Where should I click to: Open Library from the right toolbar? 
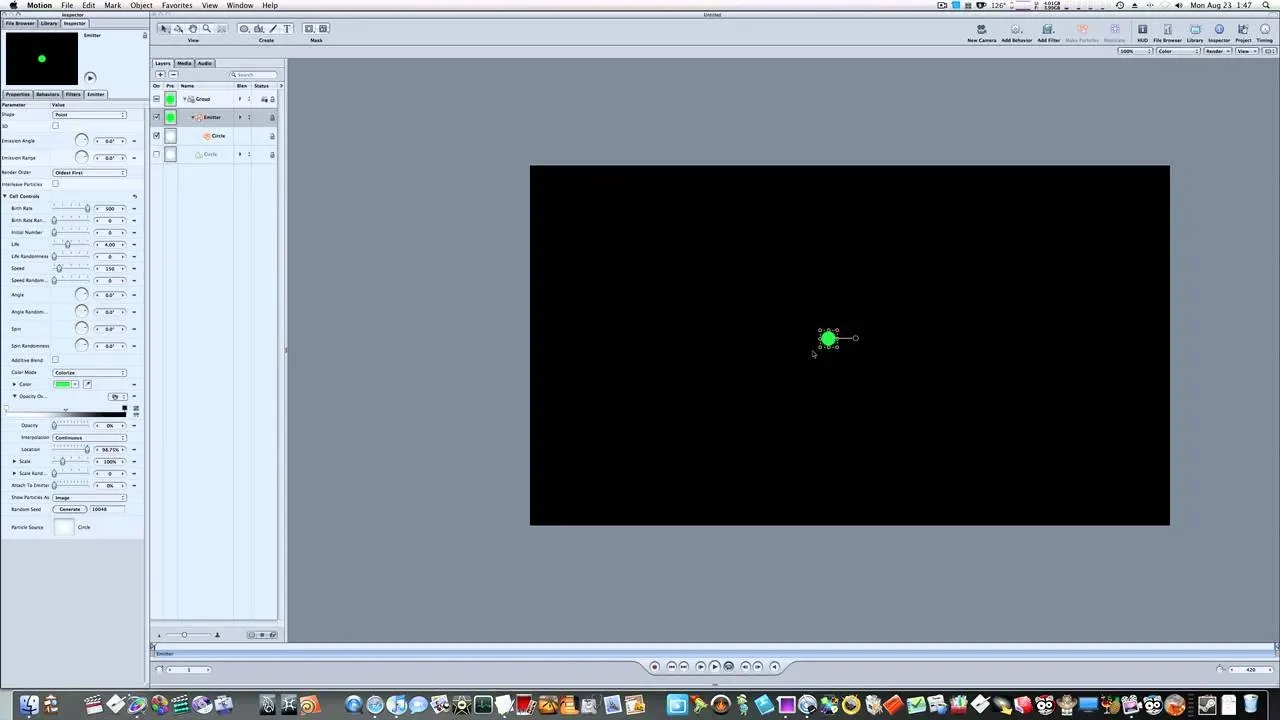[1195, 33]
